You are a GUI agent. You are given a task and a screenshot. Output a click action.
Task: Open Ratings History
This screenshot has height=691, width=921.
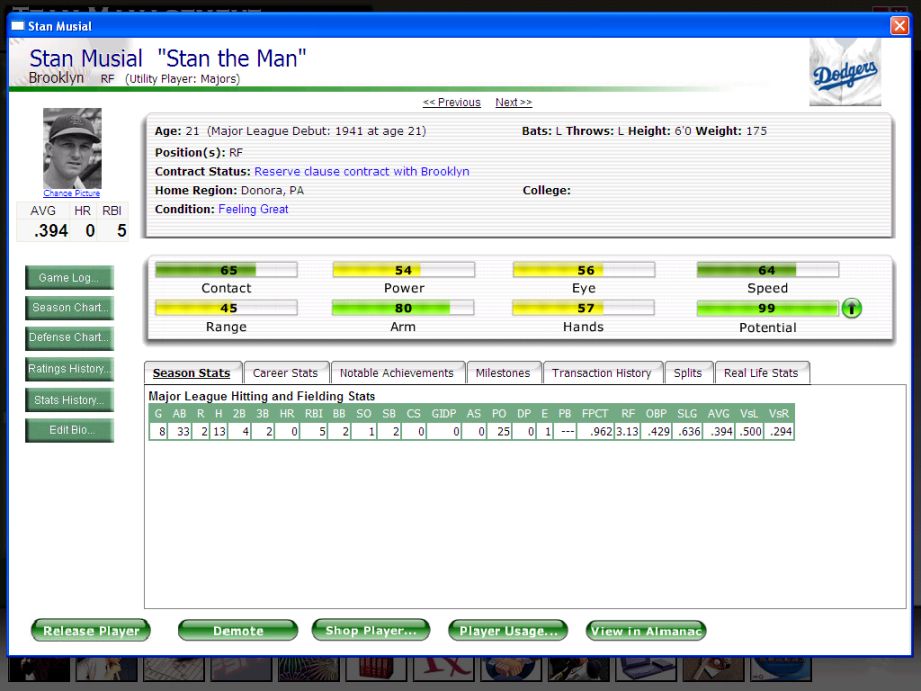point(69,369)
